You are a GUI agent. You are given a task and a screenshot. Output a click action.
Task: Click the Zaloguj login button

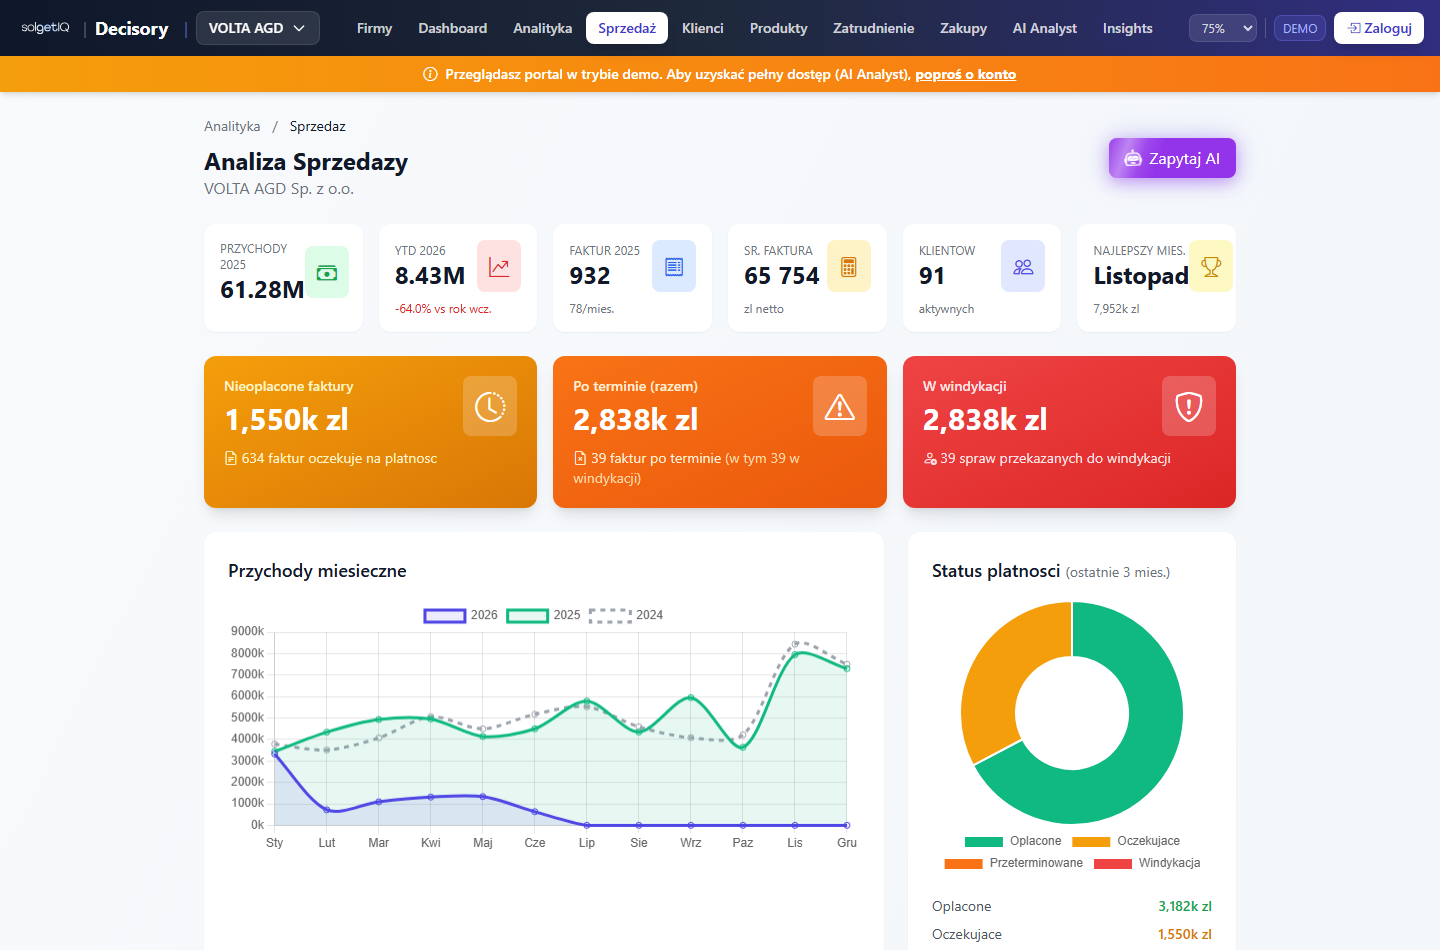pyautogui.click(x=1379, y=28)
